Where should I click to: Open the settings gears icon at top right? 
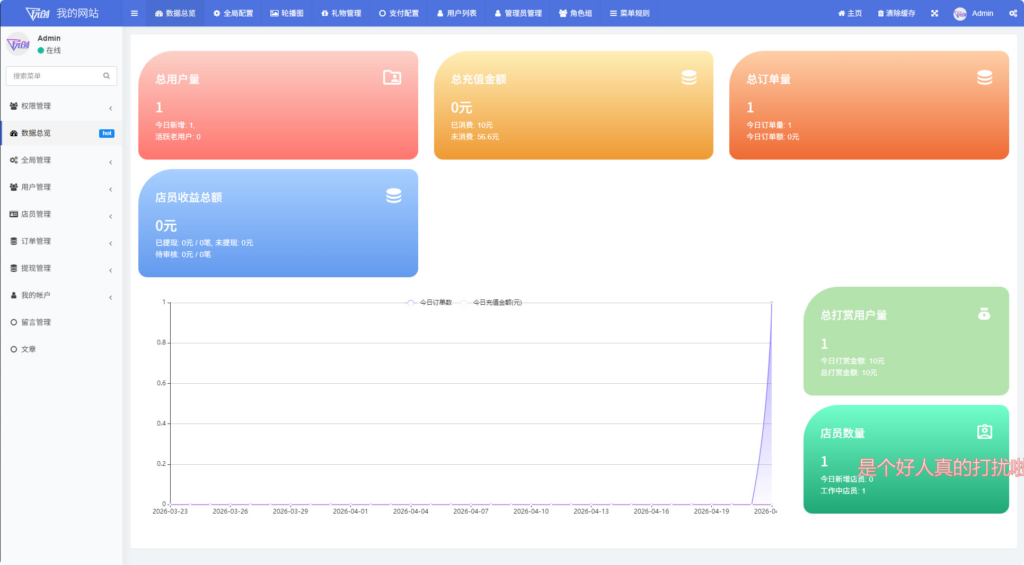pyautogui.click(x=1012, y=13)
